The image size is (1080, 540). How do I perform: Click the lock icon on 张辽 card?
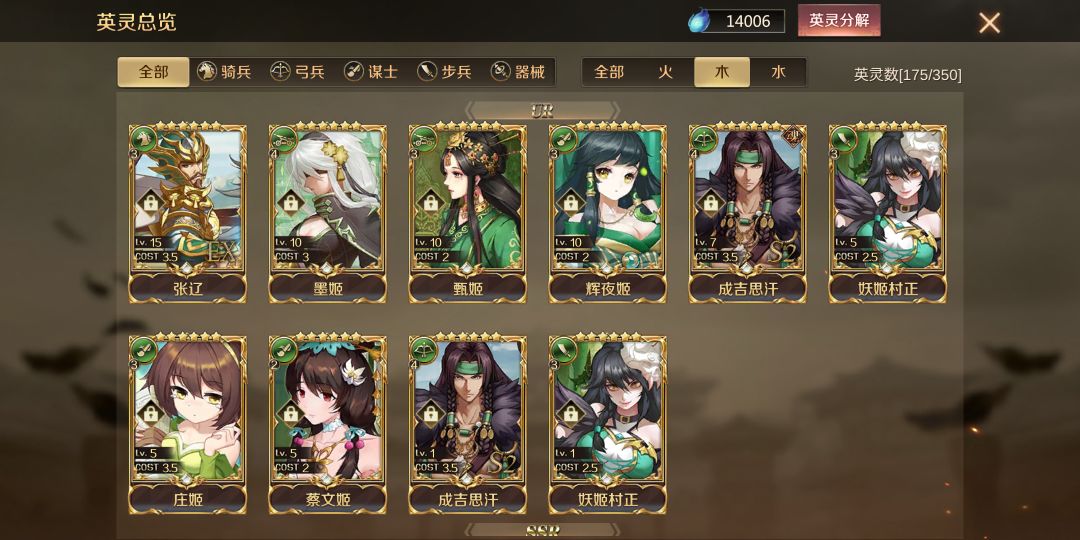tap(151, 202)
